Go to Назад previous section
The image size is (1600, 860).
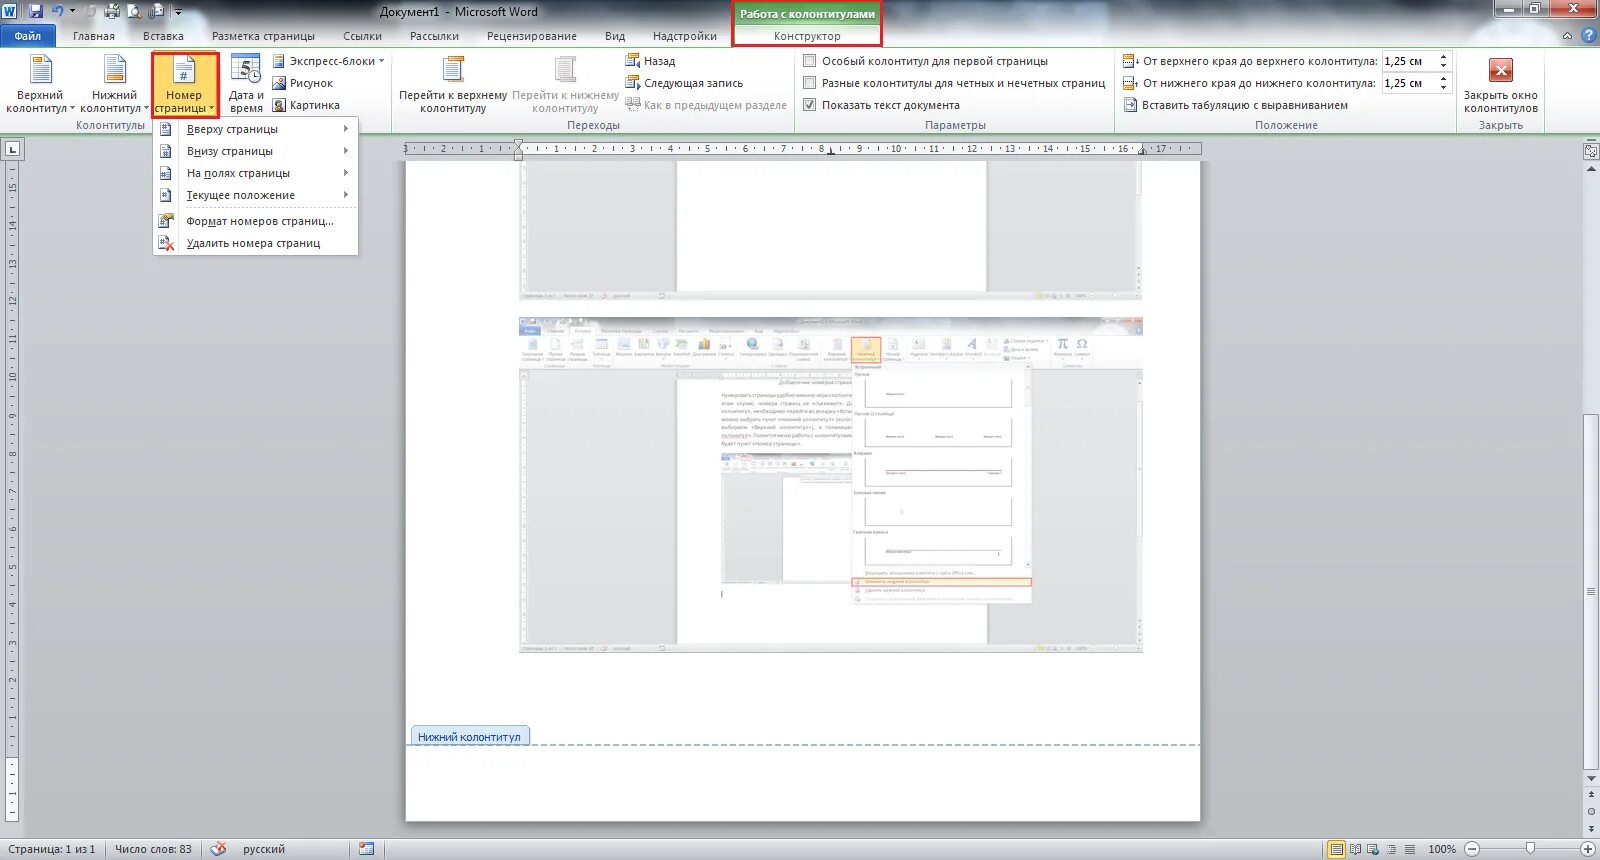tap(650, 61)
